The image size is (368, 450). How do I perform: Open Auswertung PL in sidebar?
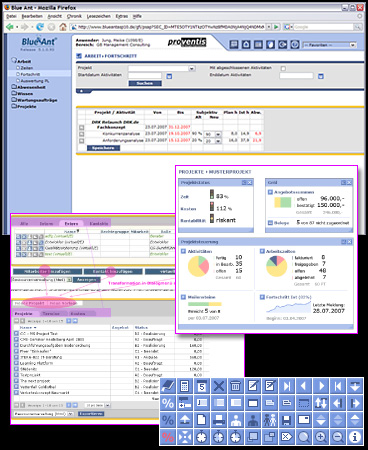coord(32,81)
